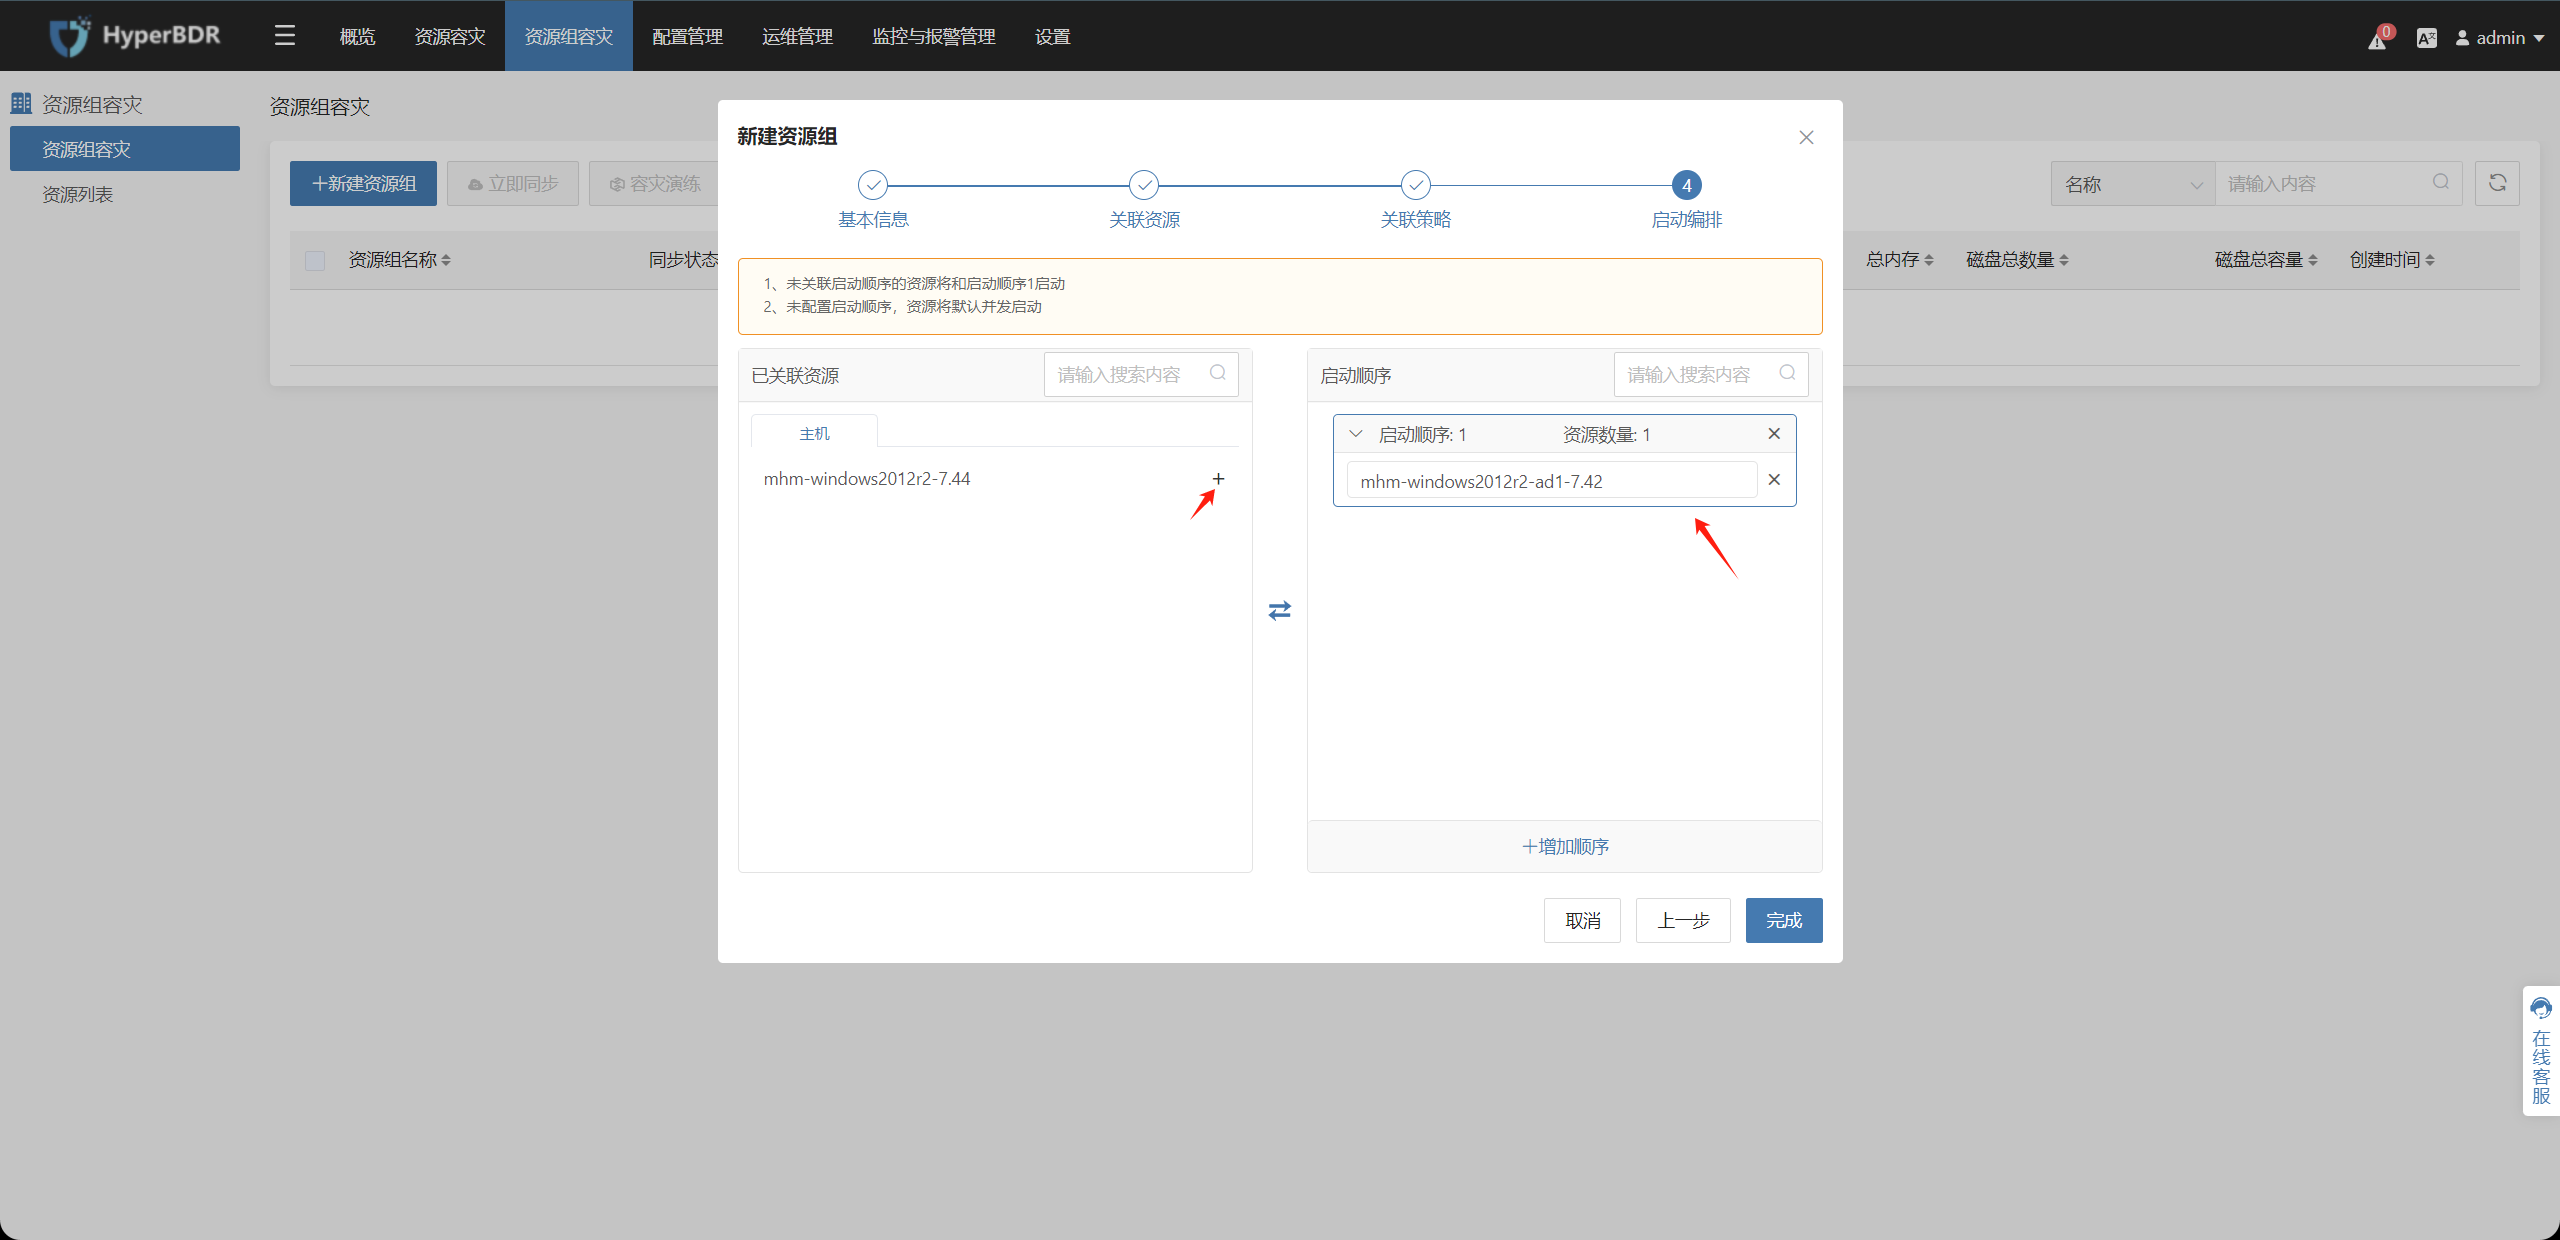Click the mhm-windows2012r2-7.44 resource row

995,479
